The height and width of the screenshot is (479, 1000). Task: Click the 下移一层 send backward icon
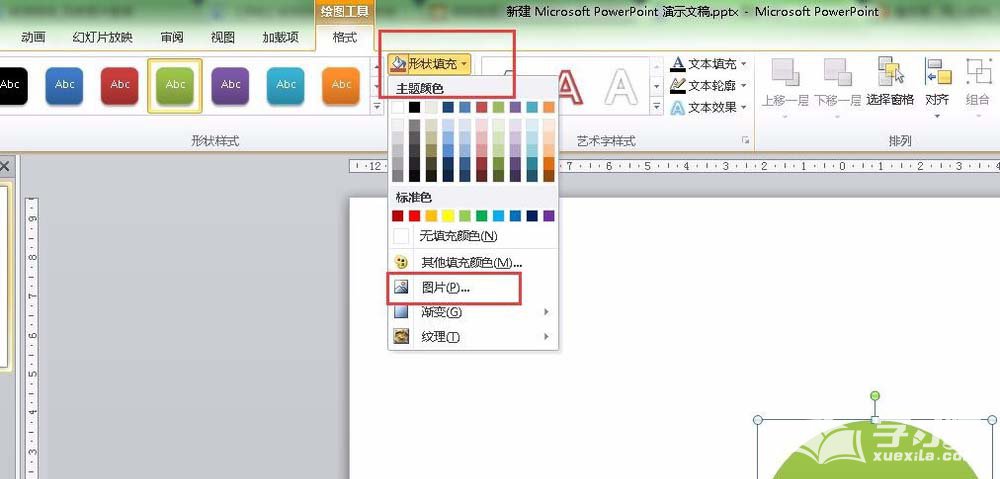837,75
